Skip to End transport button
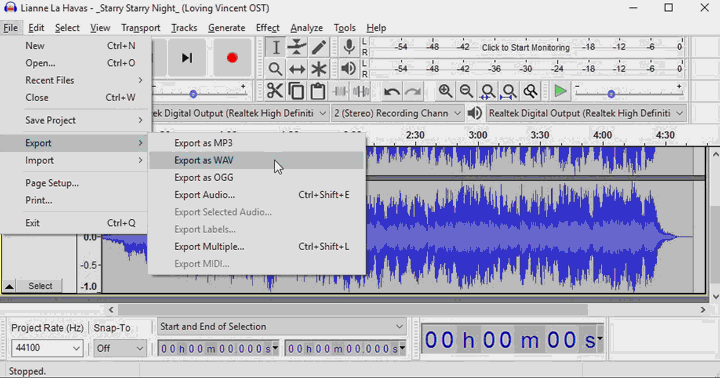This screenshot has width=720, height=378. [187, 58]
